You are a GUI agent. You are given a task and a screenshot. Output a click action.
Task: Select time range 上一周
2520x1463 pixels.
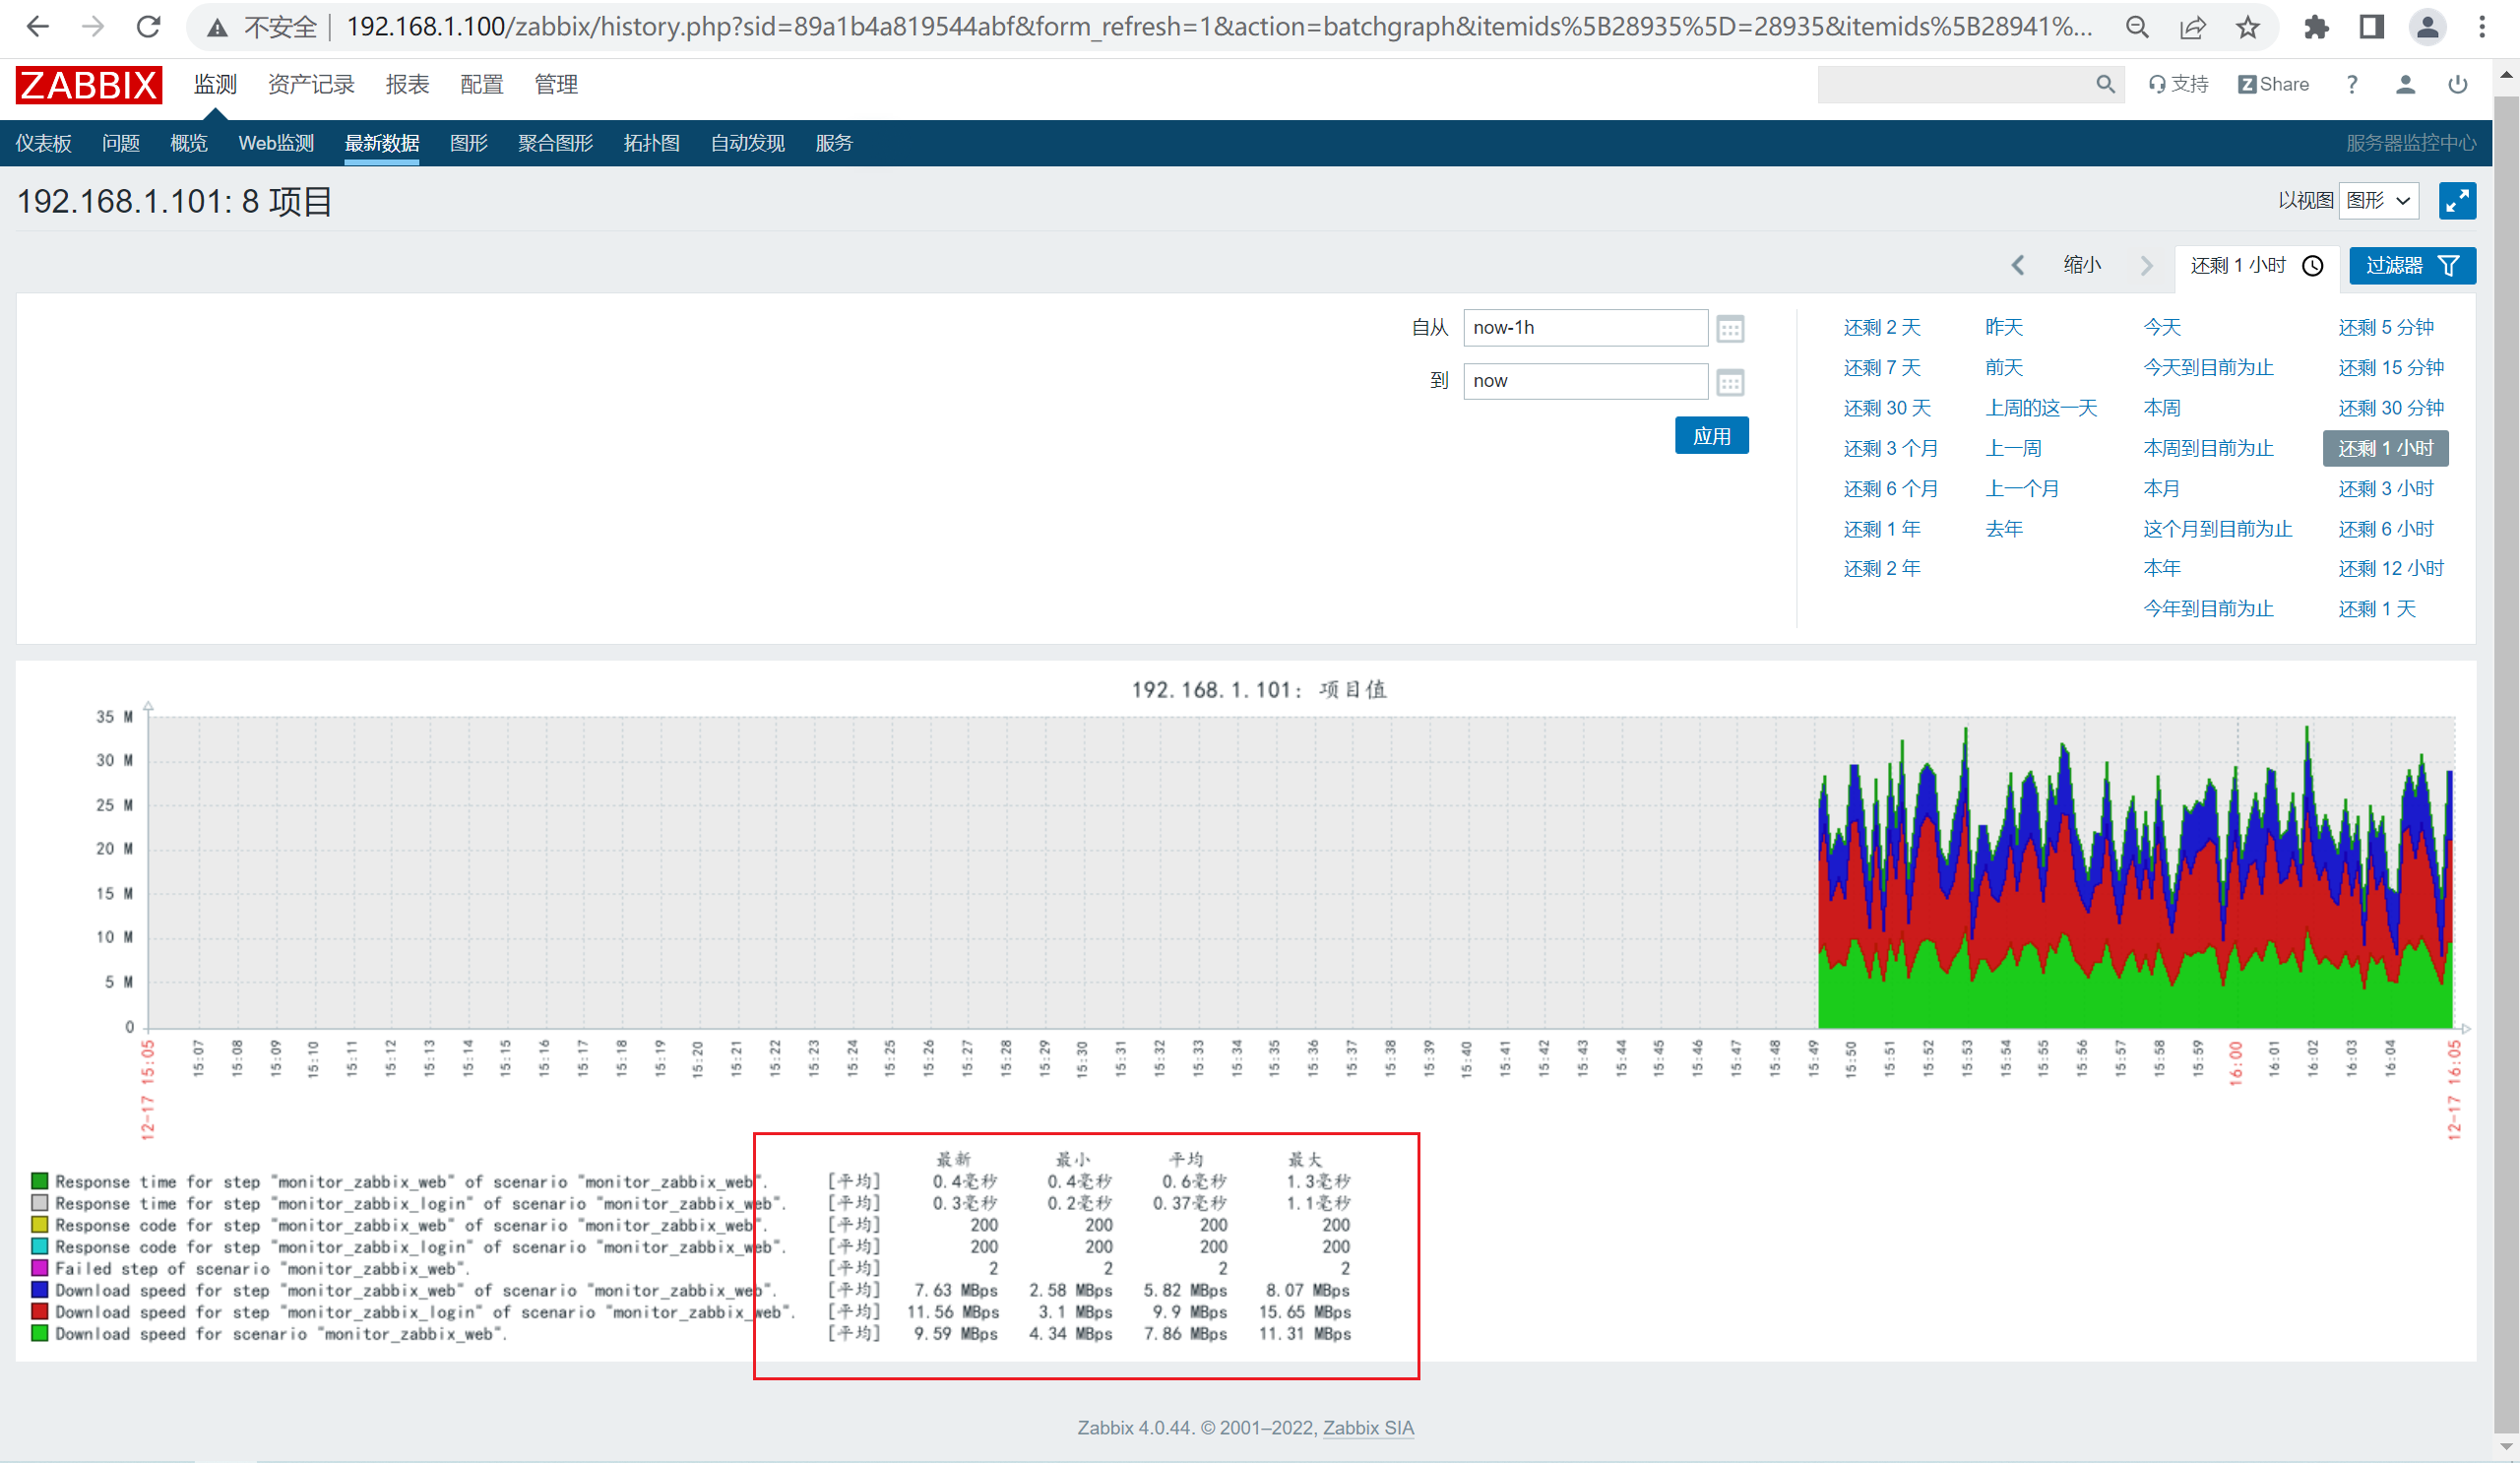pos(2013,448)
